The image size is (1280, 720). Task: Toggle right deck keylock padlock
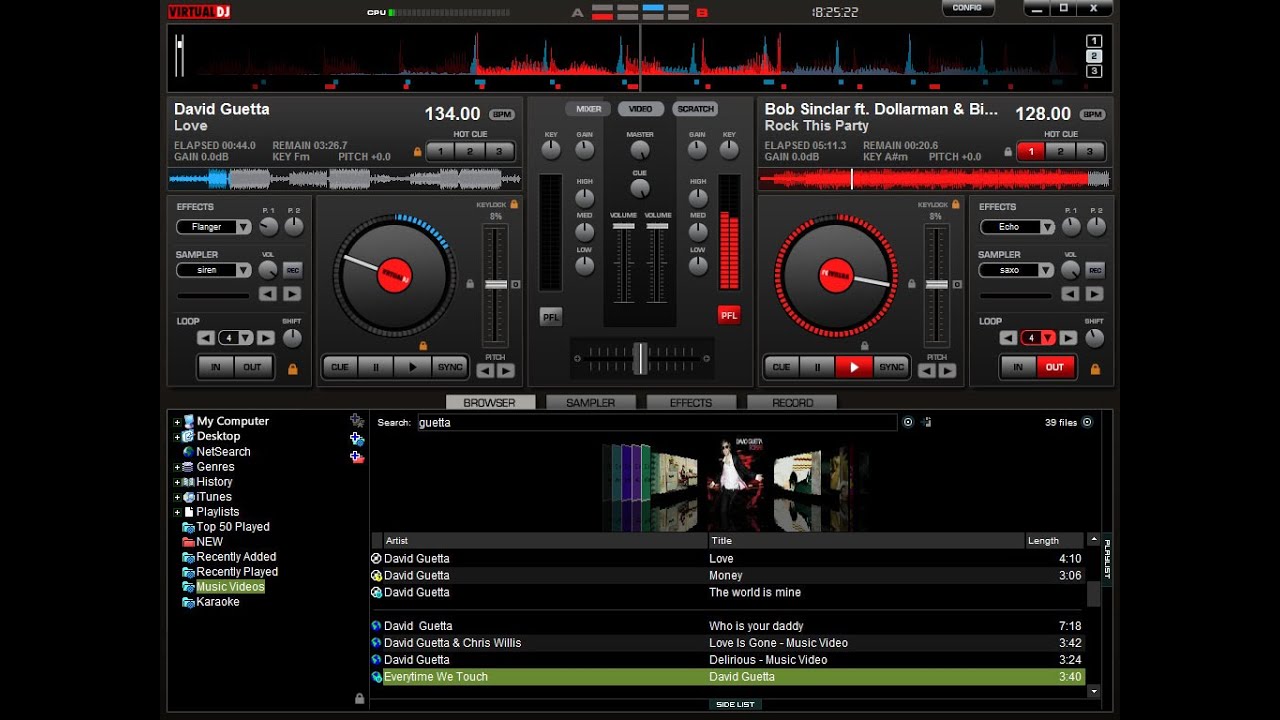click(x=955, y=204)
